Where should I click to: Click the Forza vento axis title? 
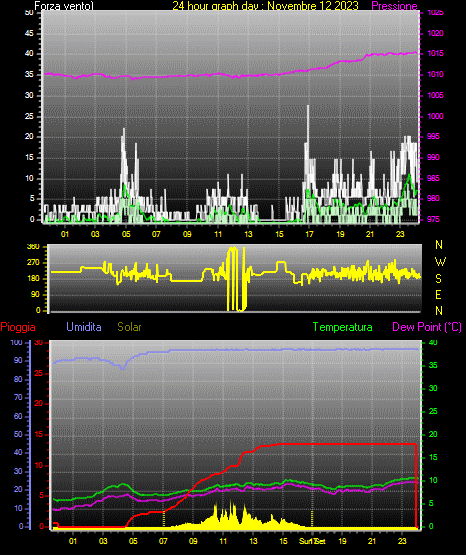click(64, 6)
